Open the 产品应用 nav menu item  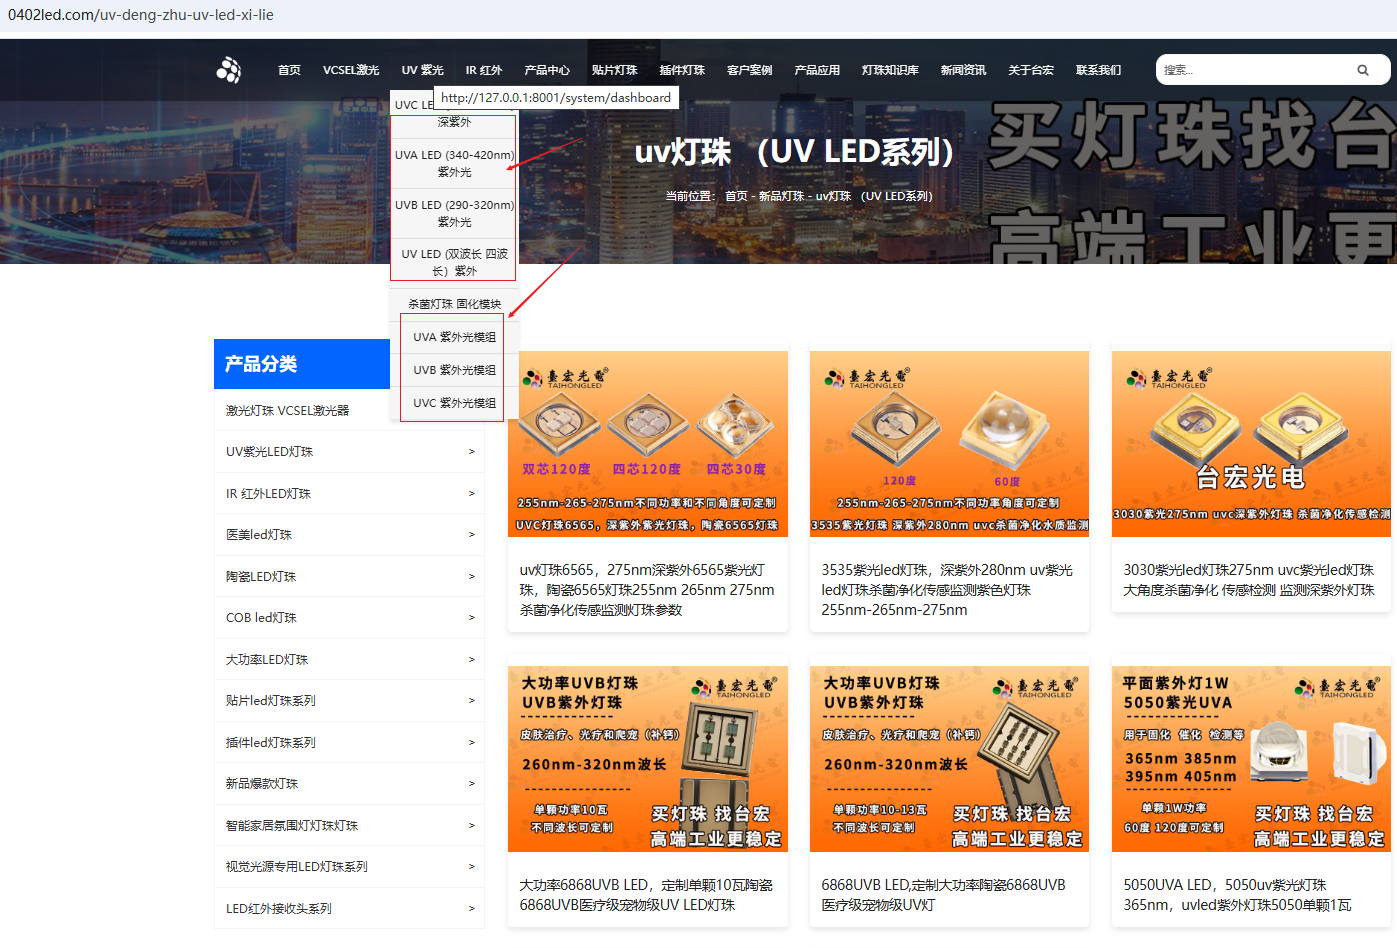coord(817,70)
